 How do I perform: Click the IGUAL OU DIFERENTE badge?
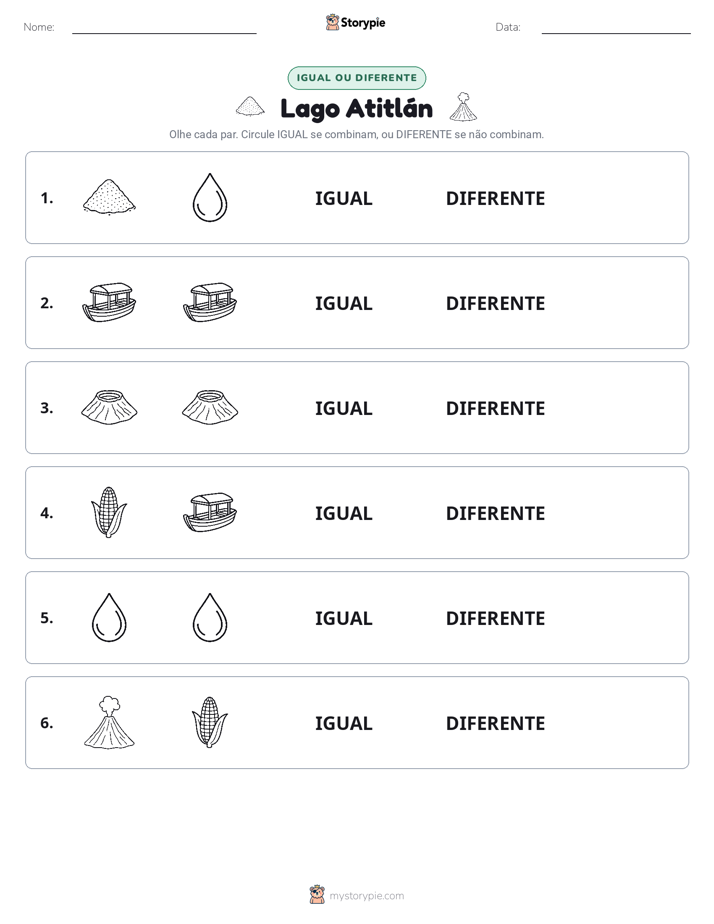[356, 78]
